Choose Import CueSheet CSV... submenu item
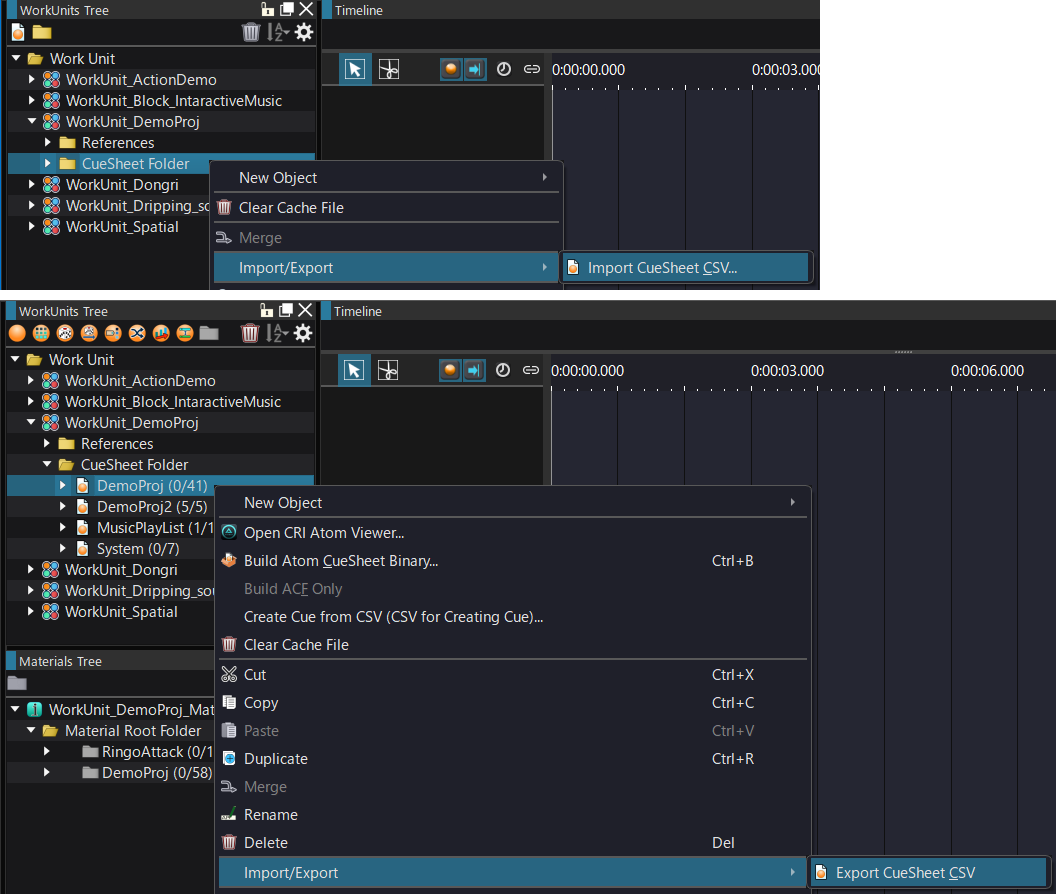This screenshot has height=894, width=1056. pos(686,267)
